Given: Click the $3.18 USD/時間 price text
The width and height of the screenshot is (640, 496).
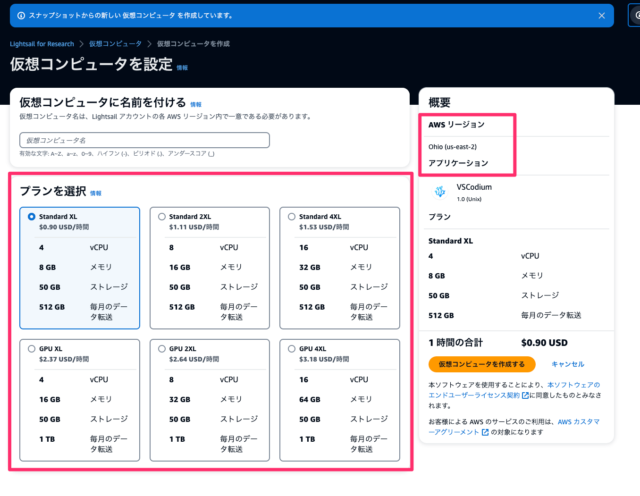Looking at the screenshot, I should tap(324, 359).
